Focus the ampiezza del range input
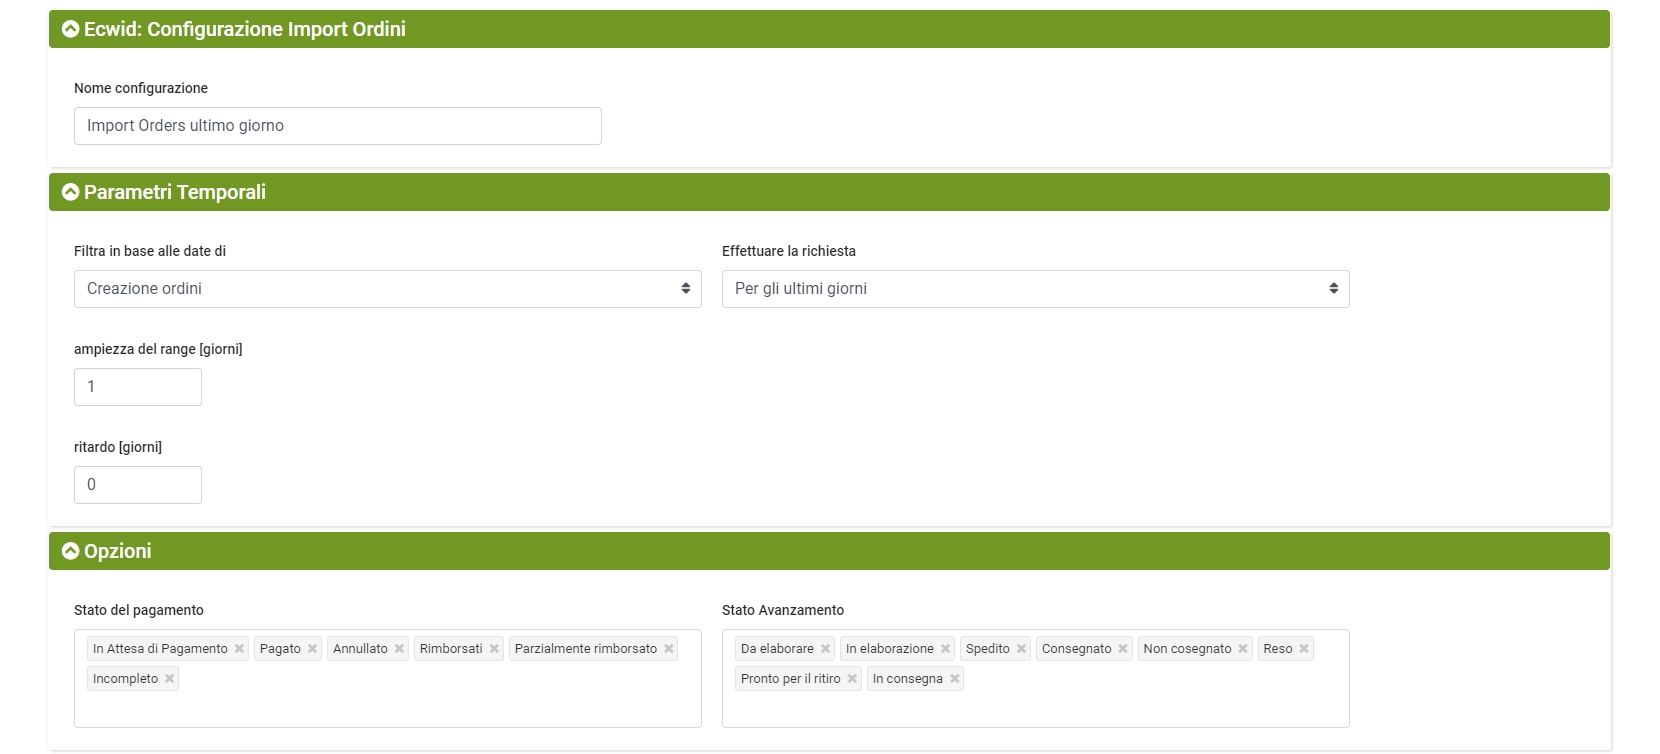The width and height of the screenshot is (1660, 754). pos(138,387)
